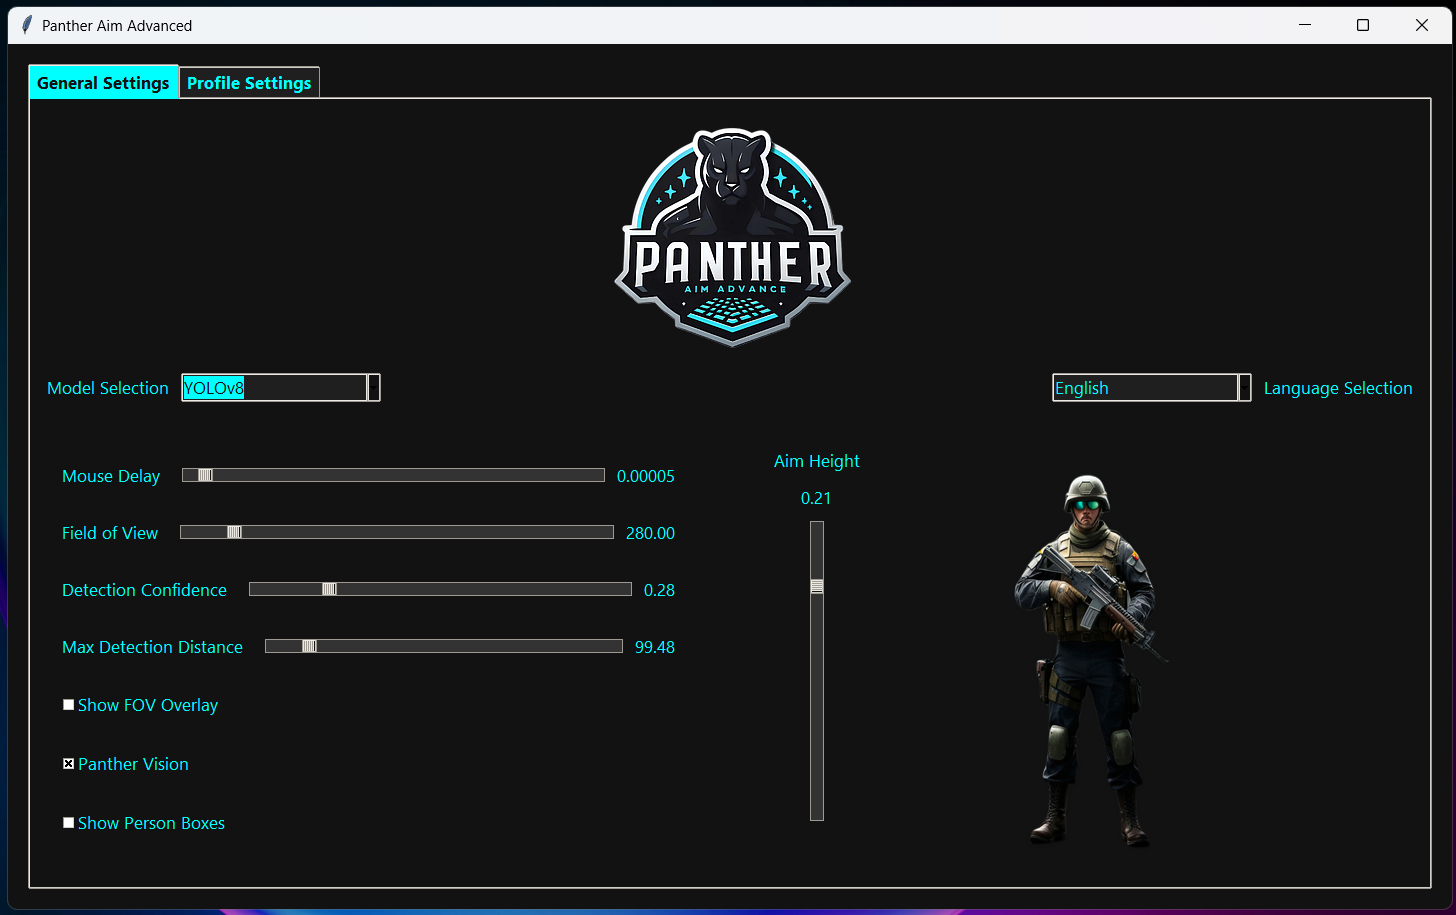Screen dimensions: 1456x915
Task: Click the Aim Height value 0.21
Action: coord(816,498)
